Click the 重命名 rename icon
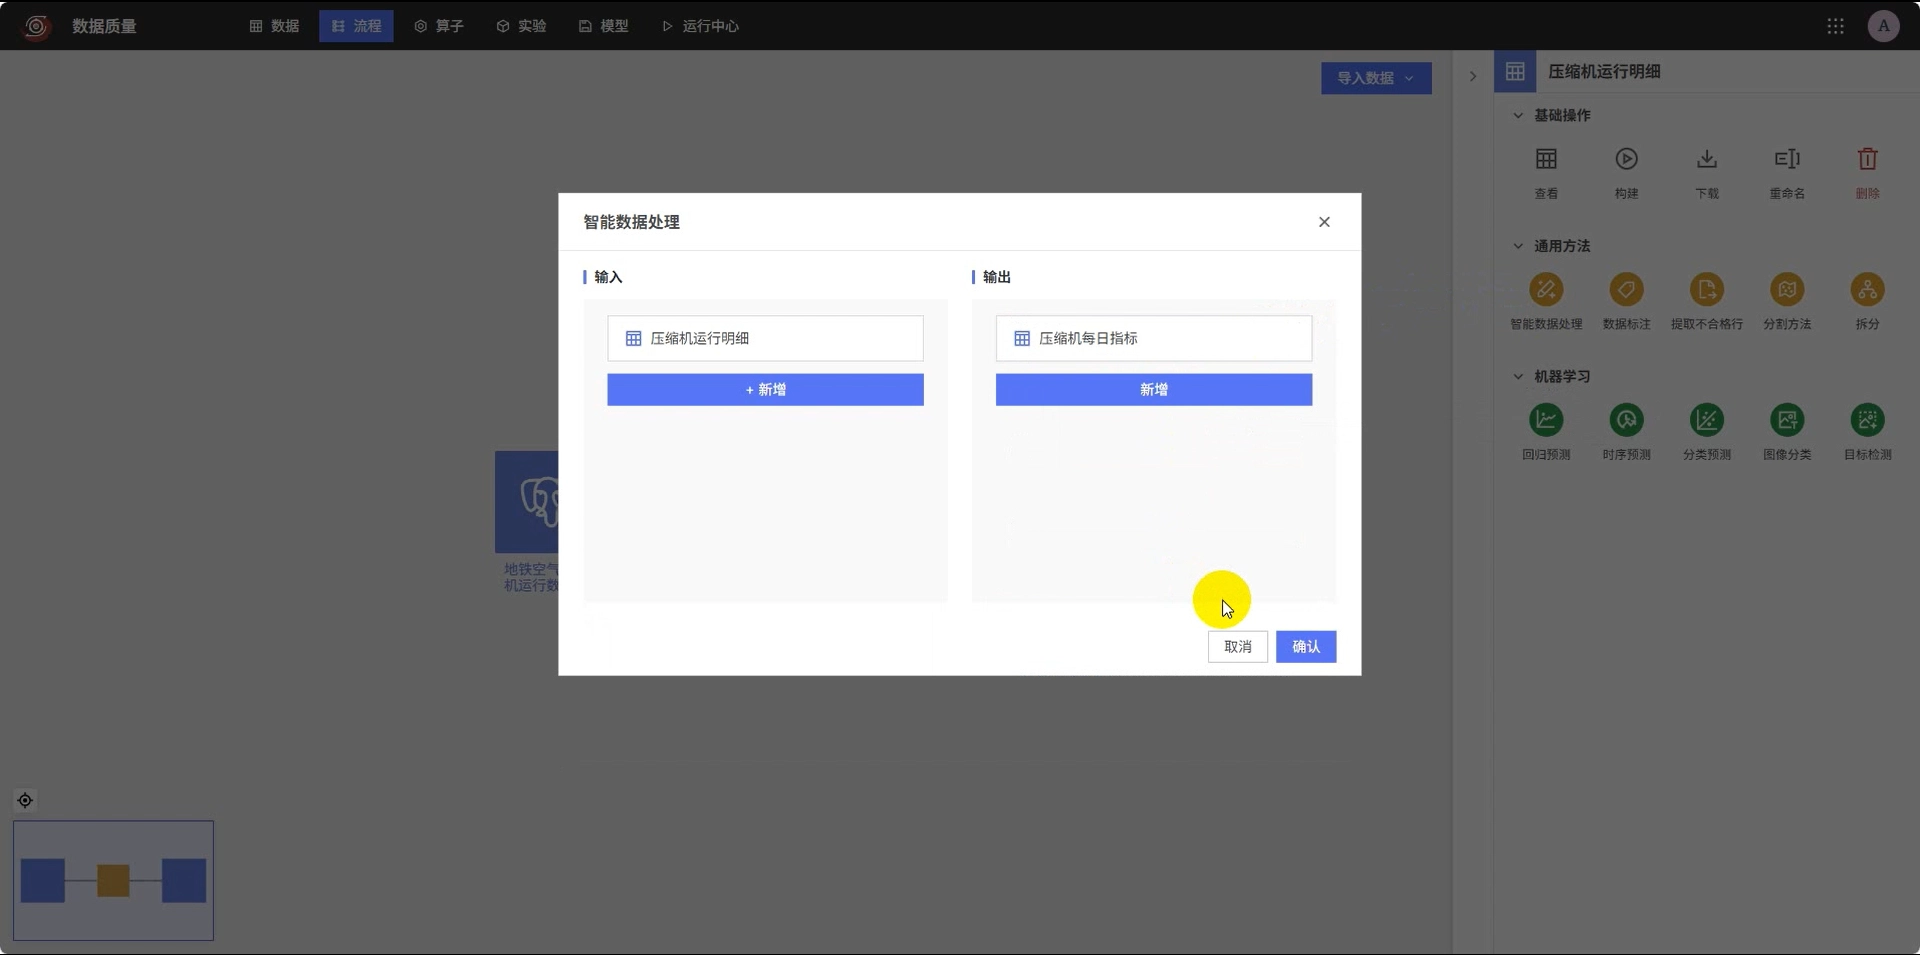Image resolution: width=1920 pixels, height=955 pixels. pyautogui.click(x=1787, y=159)
